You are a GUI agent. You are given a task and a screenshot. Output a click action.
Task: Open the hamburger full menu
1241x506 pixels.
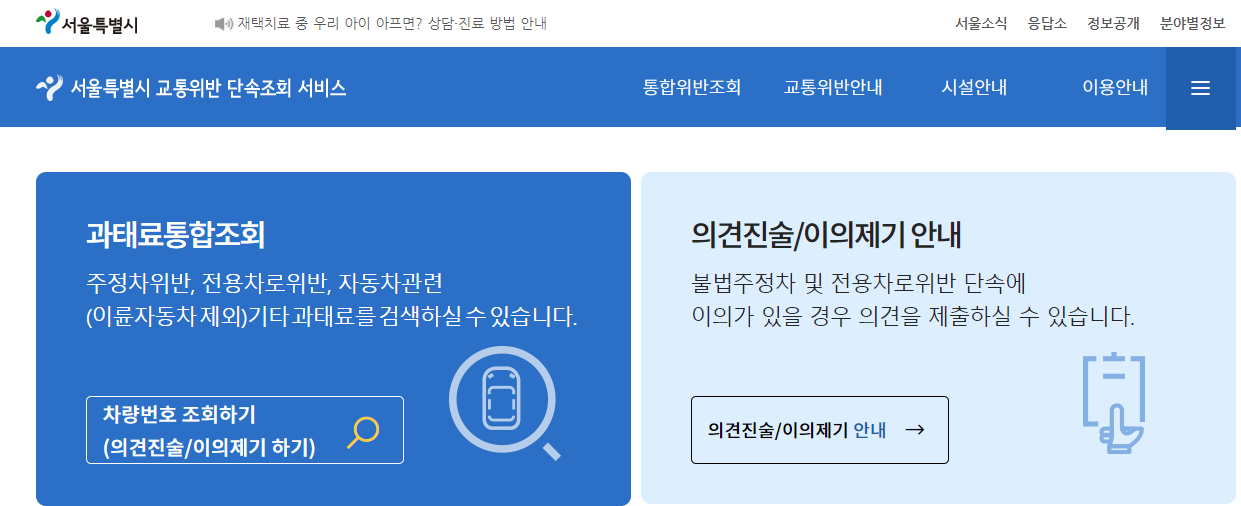coord(1201,88)
